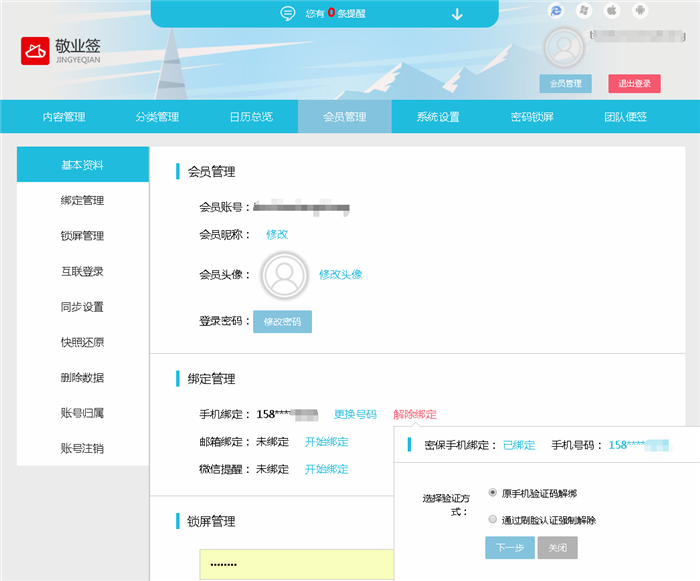Screen dimensions: 700x581
Task: Click the reminder chat bubble icon
Action: (x=288, y=14)
